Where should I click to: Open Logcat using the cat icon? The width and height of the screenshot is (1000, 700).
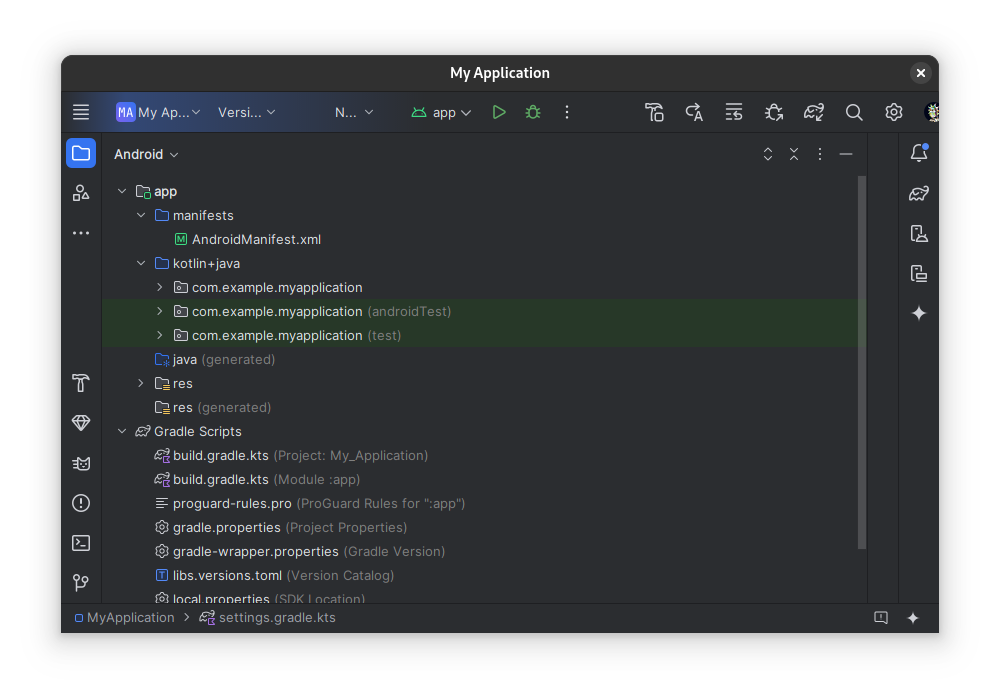81,463
